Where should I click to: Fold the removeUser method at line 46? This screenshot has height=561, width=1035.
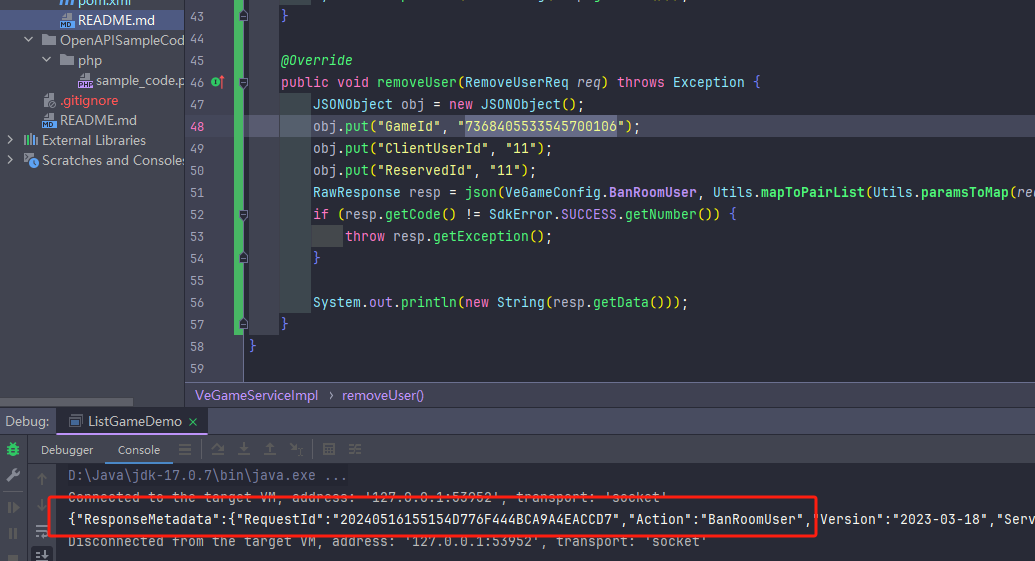tap(243, 82)
